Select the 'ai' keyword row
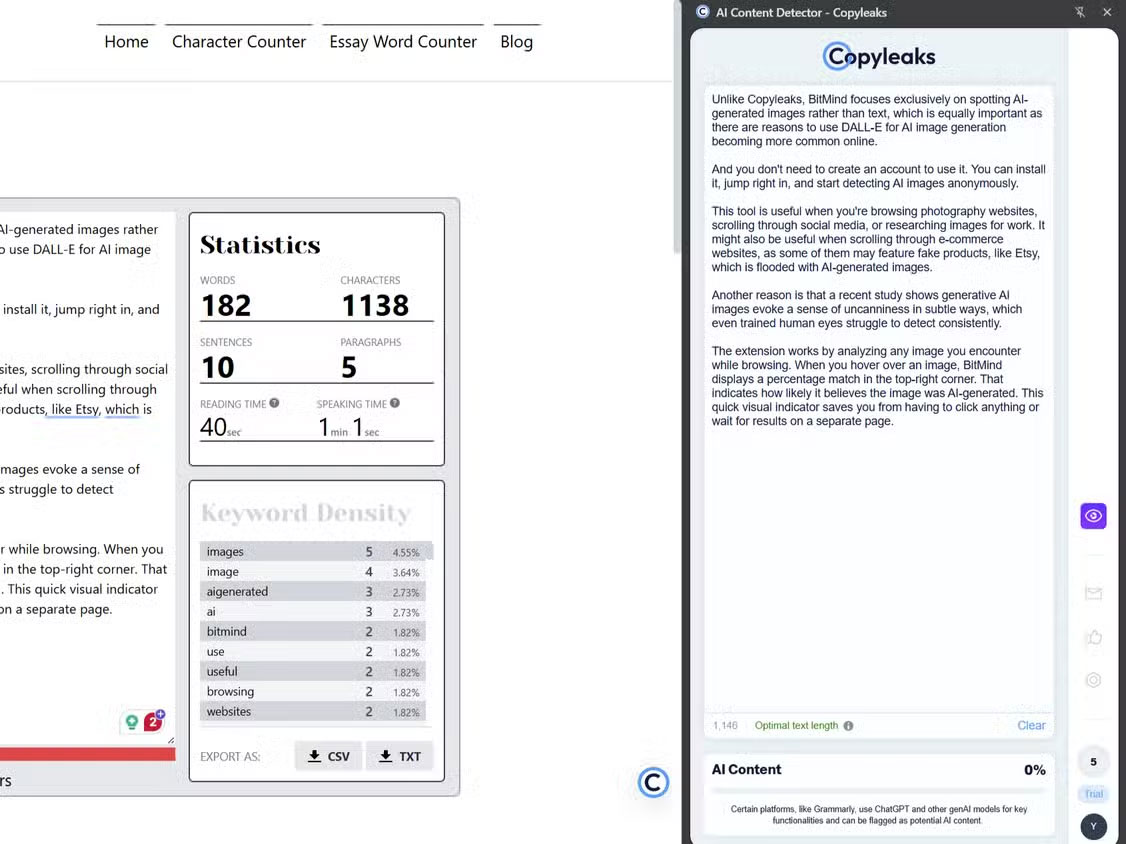The width and height of the screenshot is (1126, 844). [313, 612]
